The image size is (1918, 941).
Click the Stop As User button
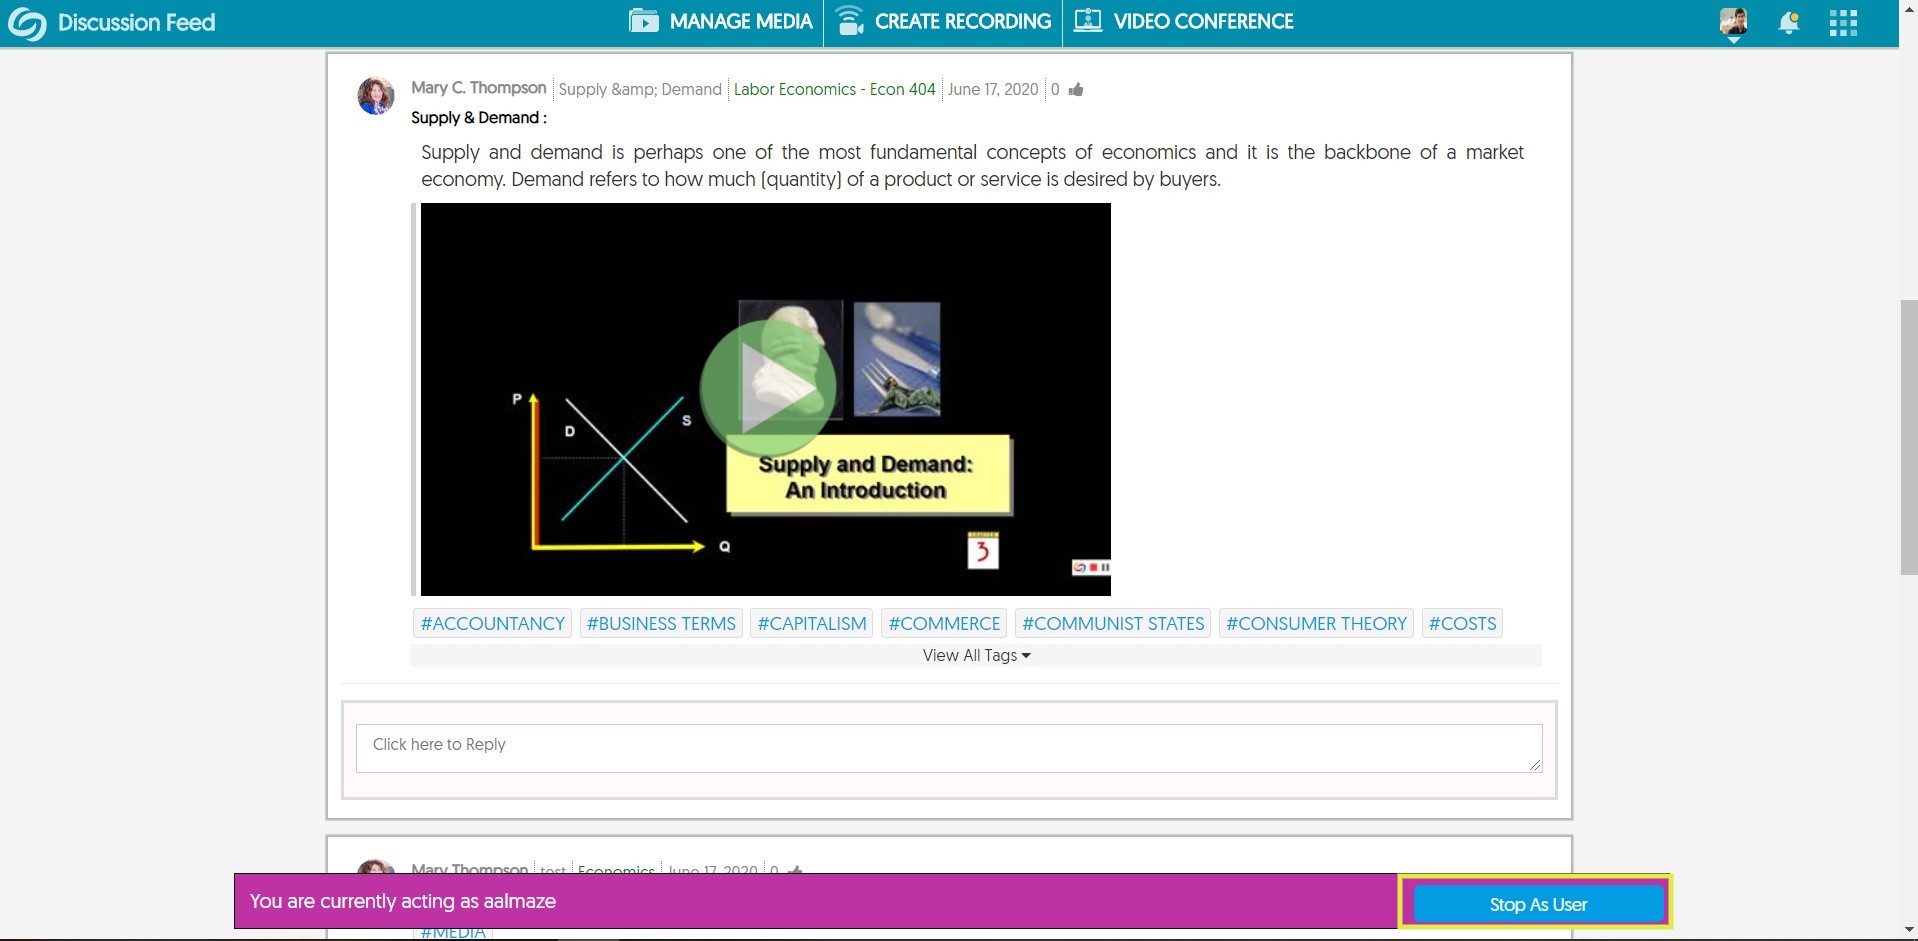pos(1538,904)
